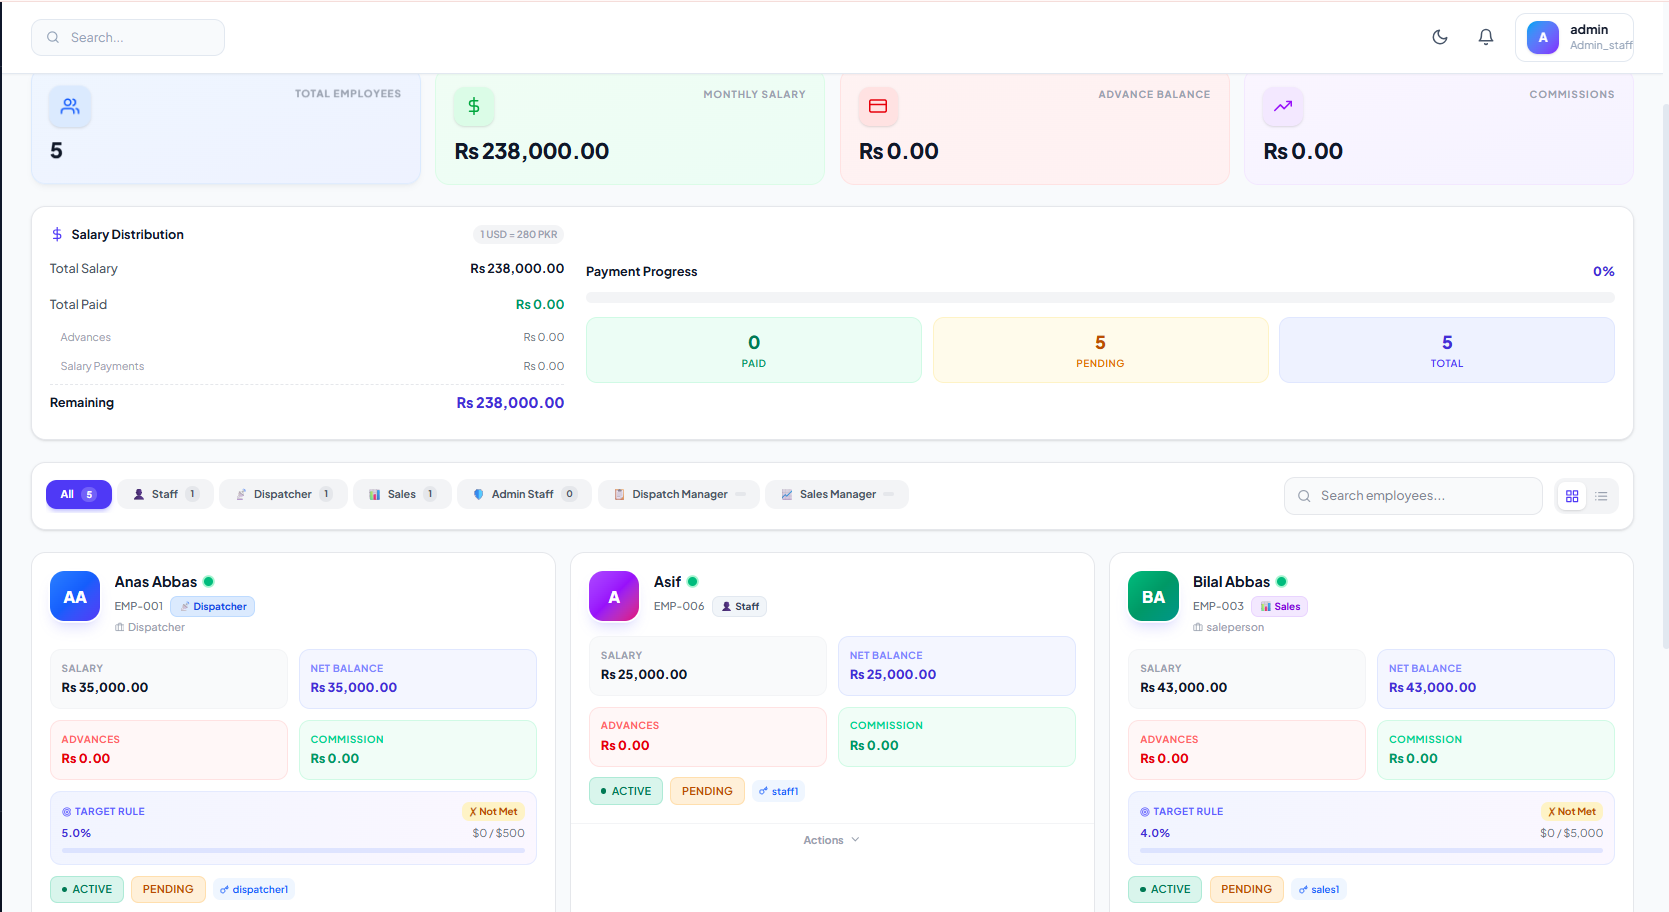1669x912 pixels.
Task: Expand Actions dropdown on Asif card
Action: [831, 840]
